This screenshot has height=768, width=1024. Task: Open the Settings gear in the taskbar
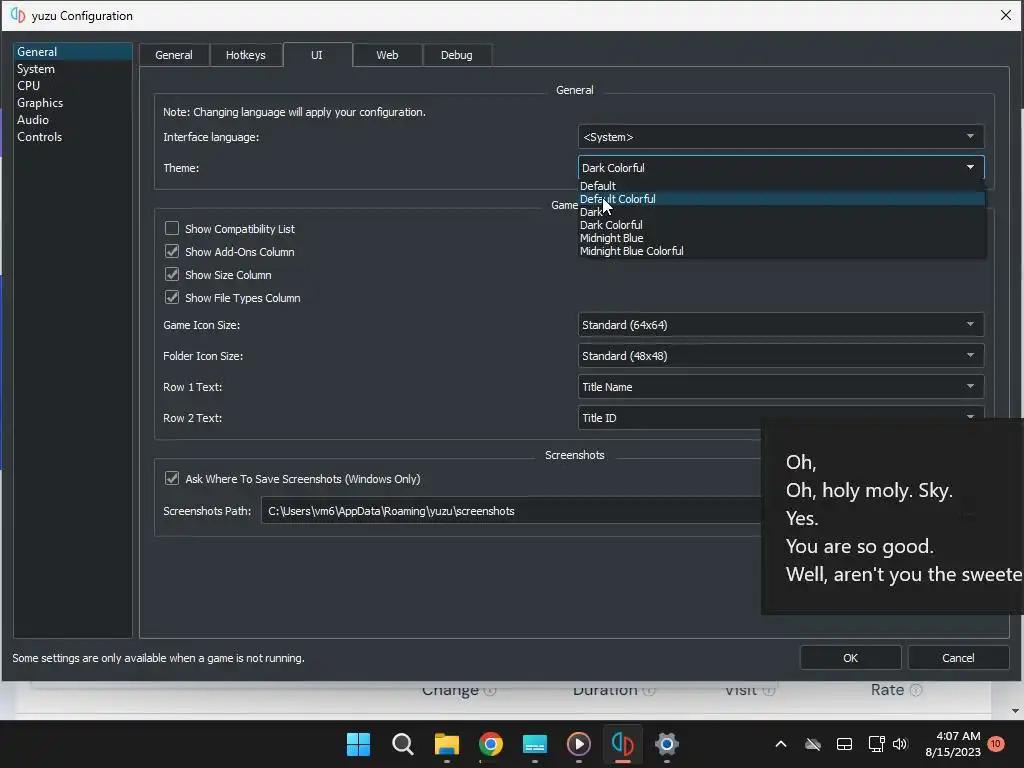coord(666,744)
